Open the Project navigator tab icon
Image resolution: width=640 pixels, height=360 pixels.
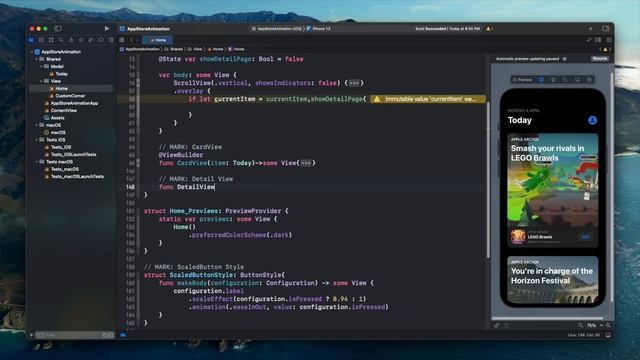tap(31, 40)
